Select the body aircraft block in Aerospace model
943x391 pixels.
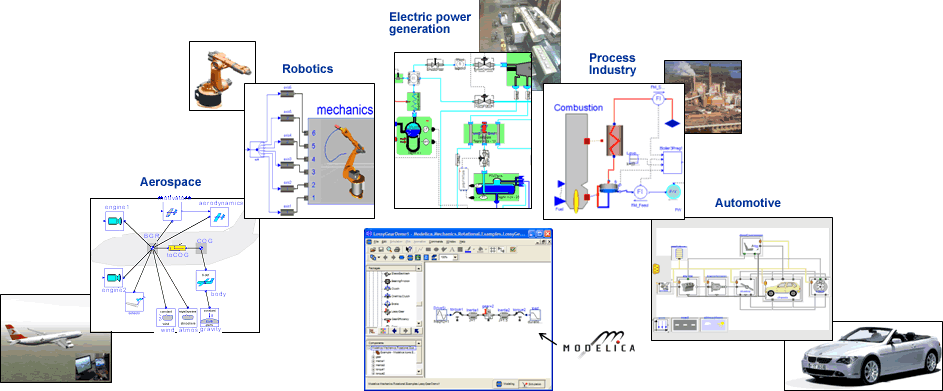(206, 280)
